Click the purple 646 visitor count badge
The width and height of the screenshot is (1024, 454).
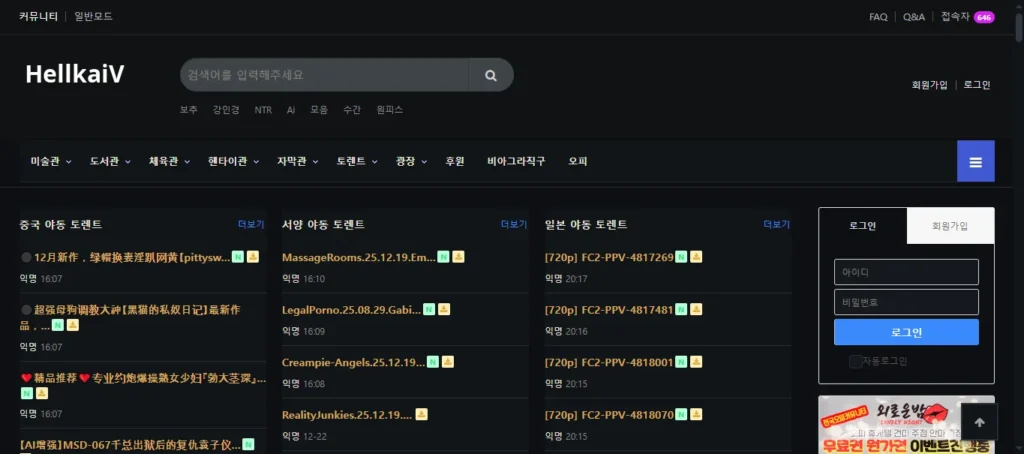click(984, 17)
